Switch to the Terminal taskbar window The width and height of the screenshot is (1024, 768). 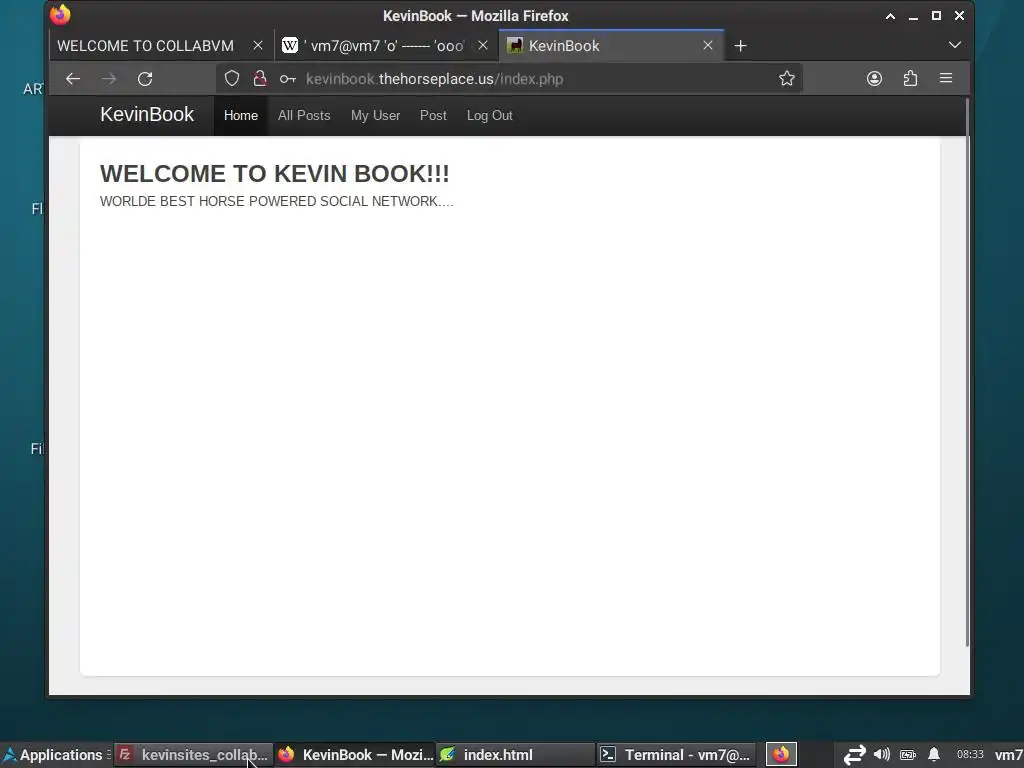click(677, 755)
